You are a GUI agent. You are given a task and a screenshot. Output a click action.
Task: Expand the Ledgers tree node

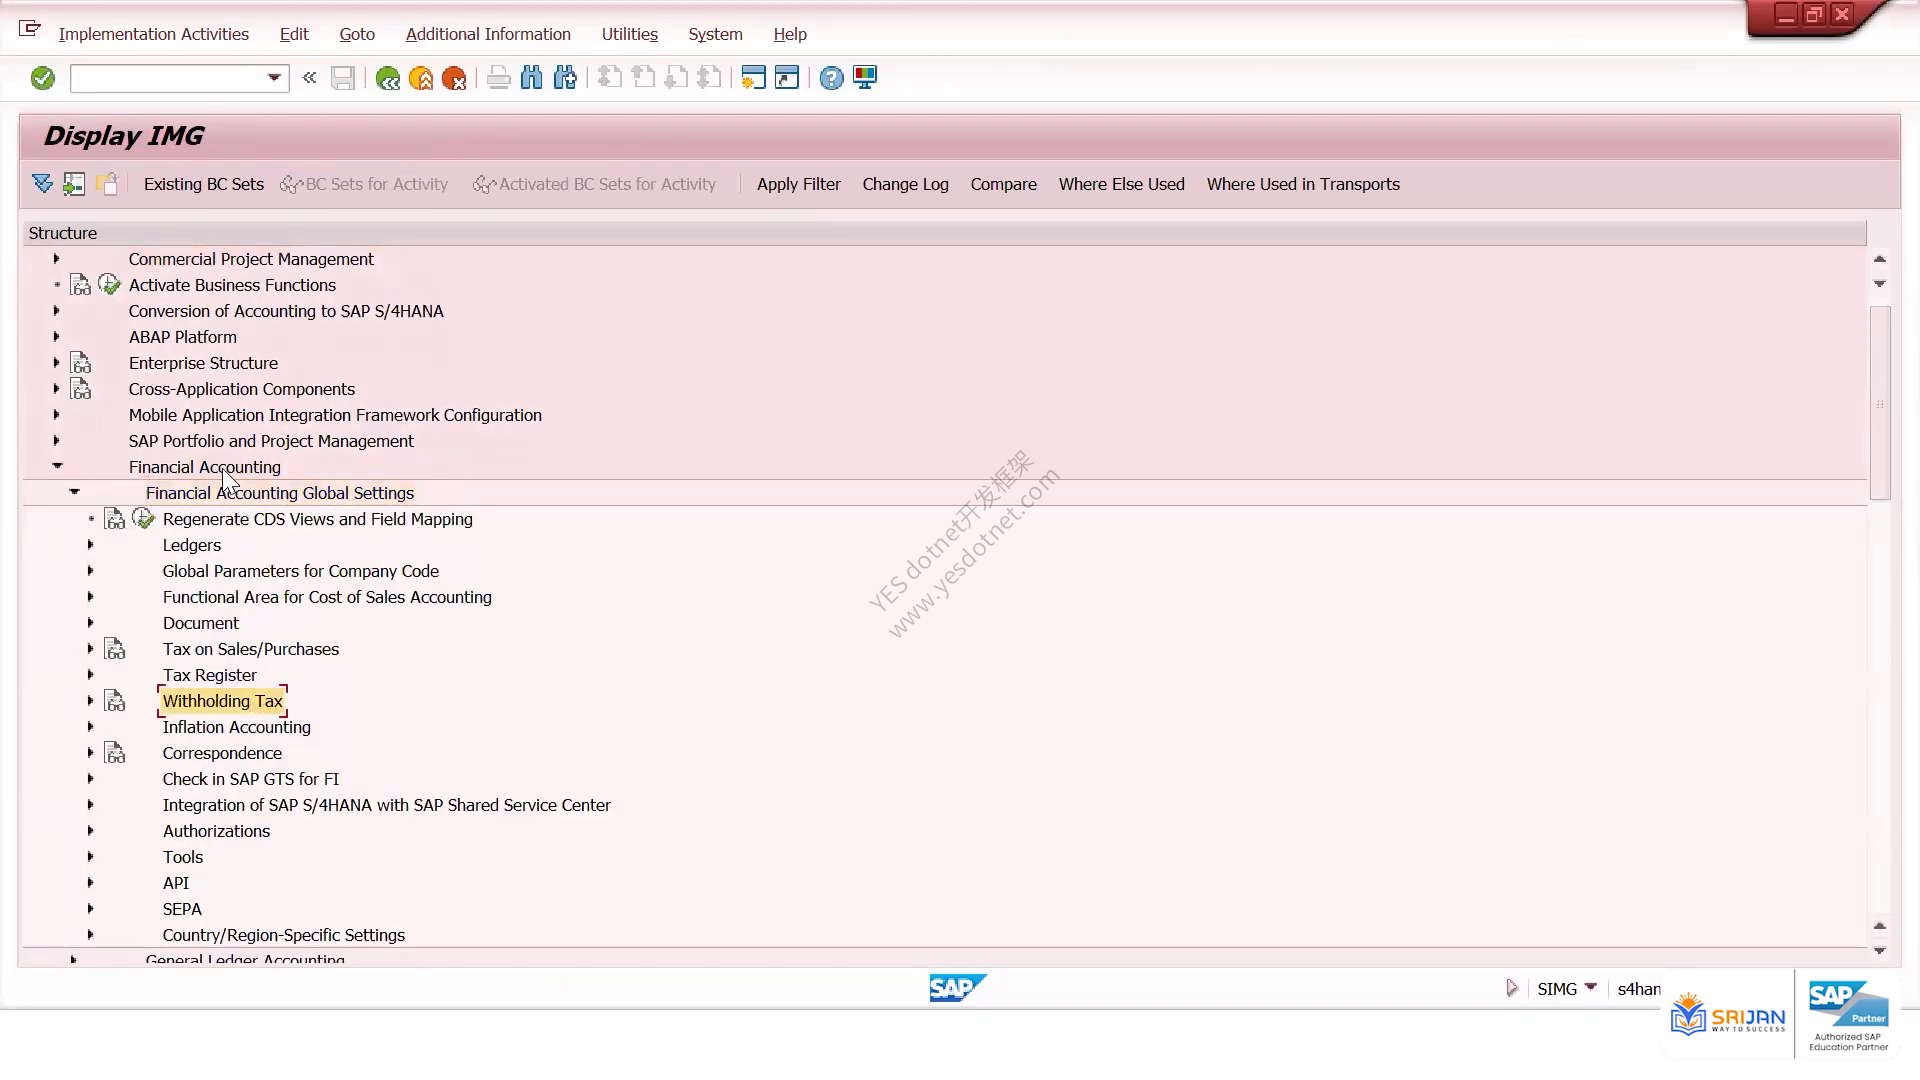(90, 545)
